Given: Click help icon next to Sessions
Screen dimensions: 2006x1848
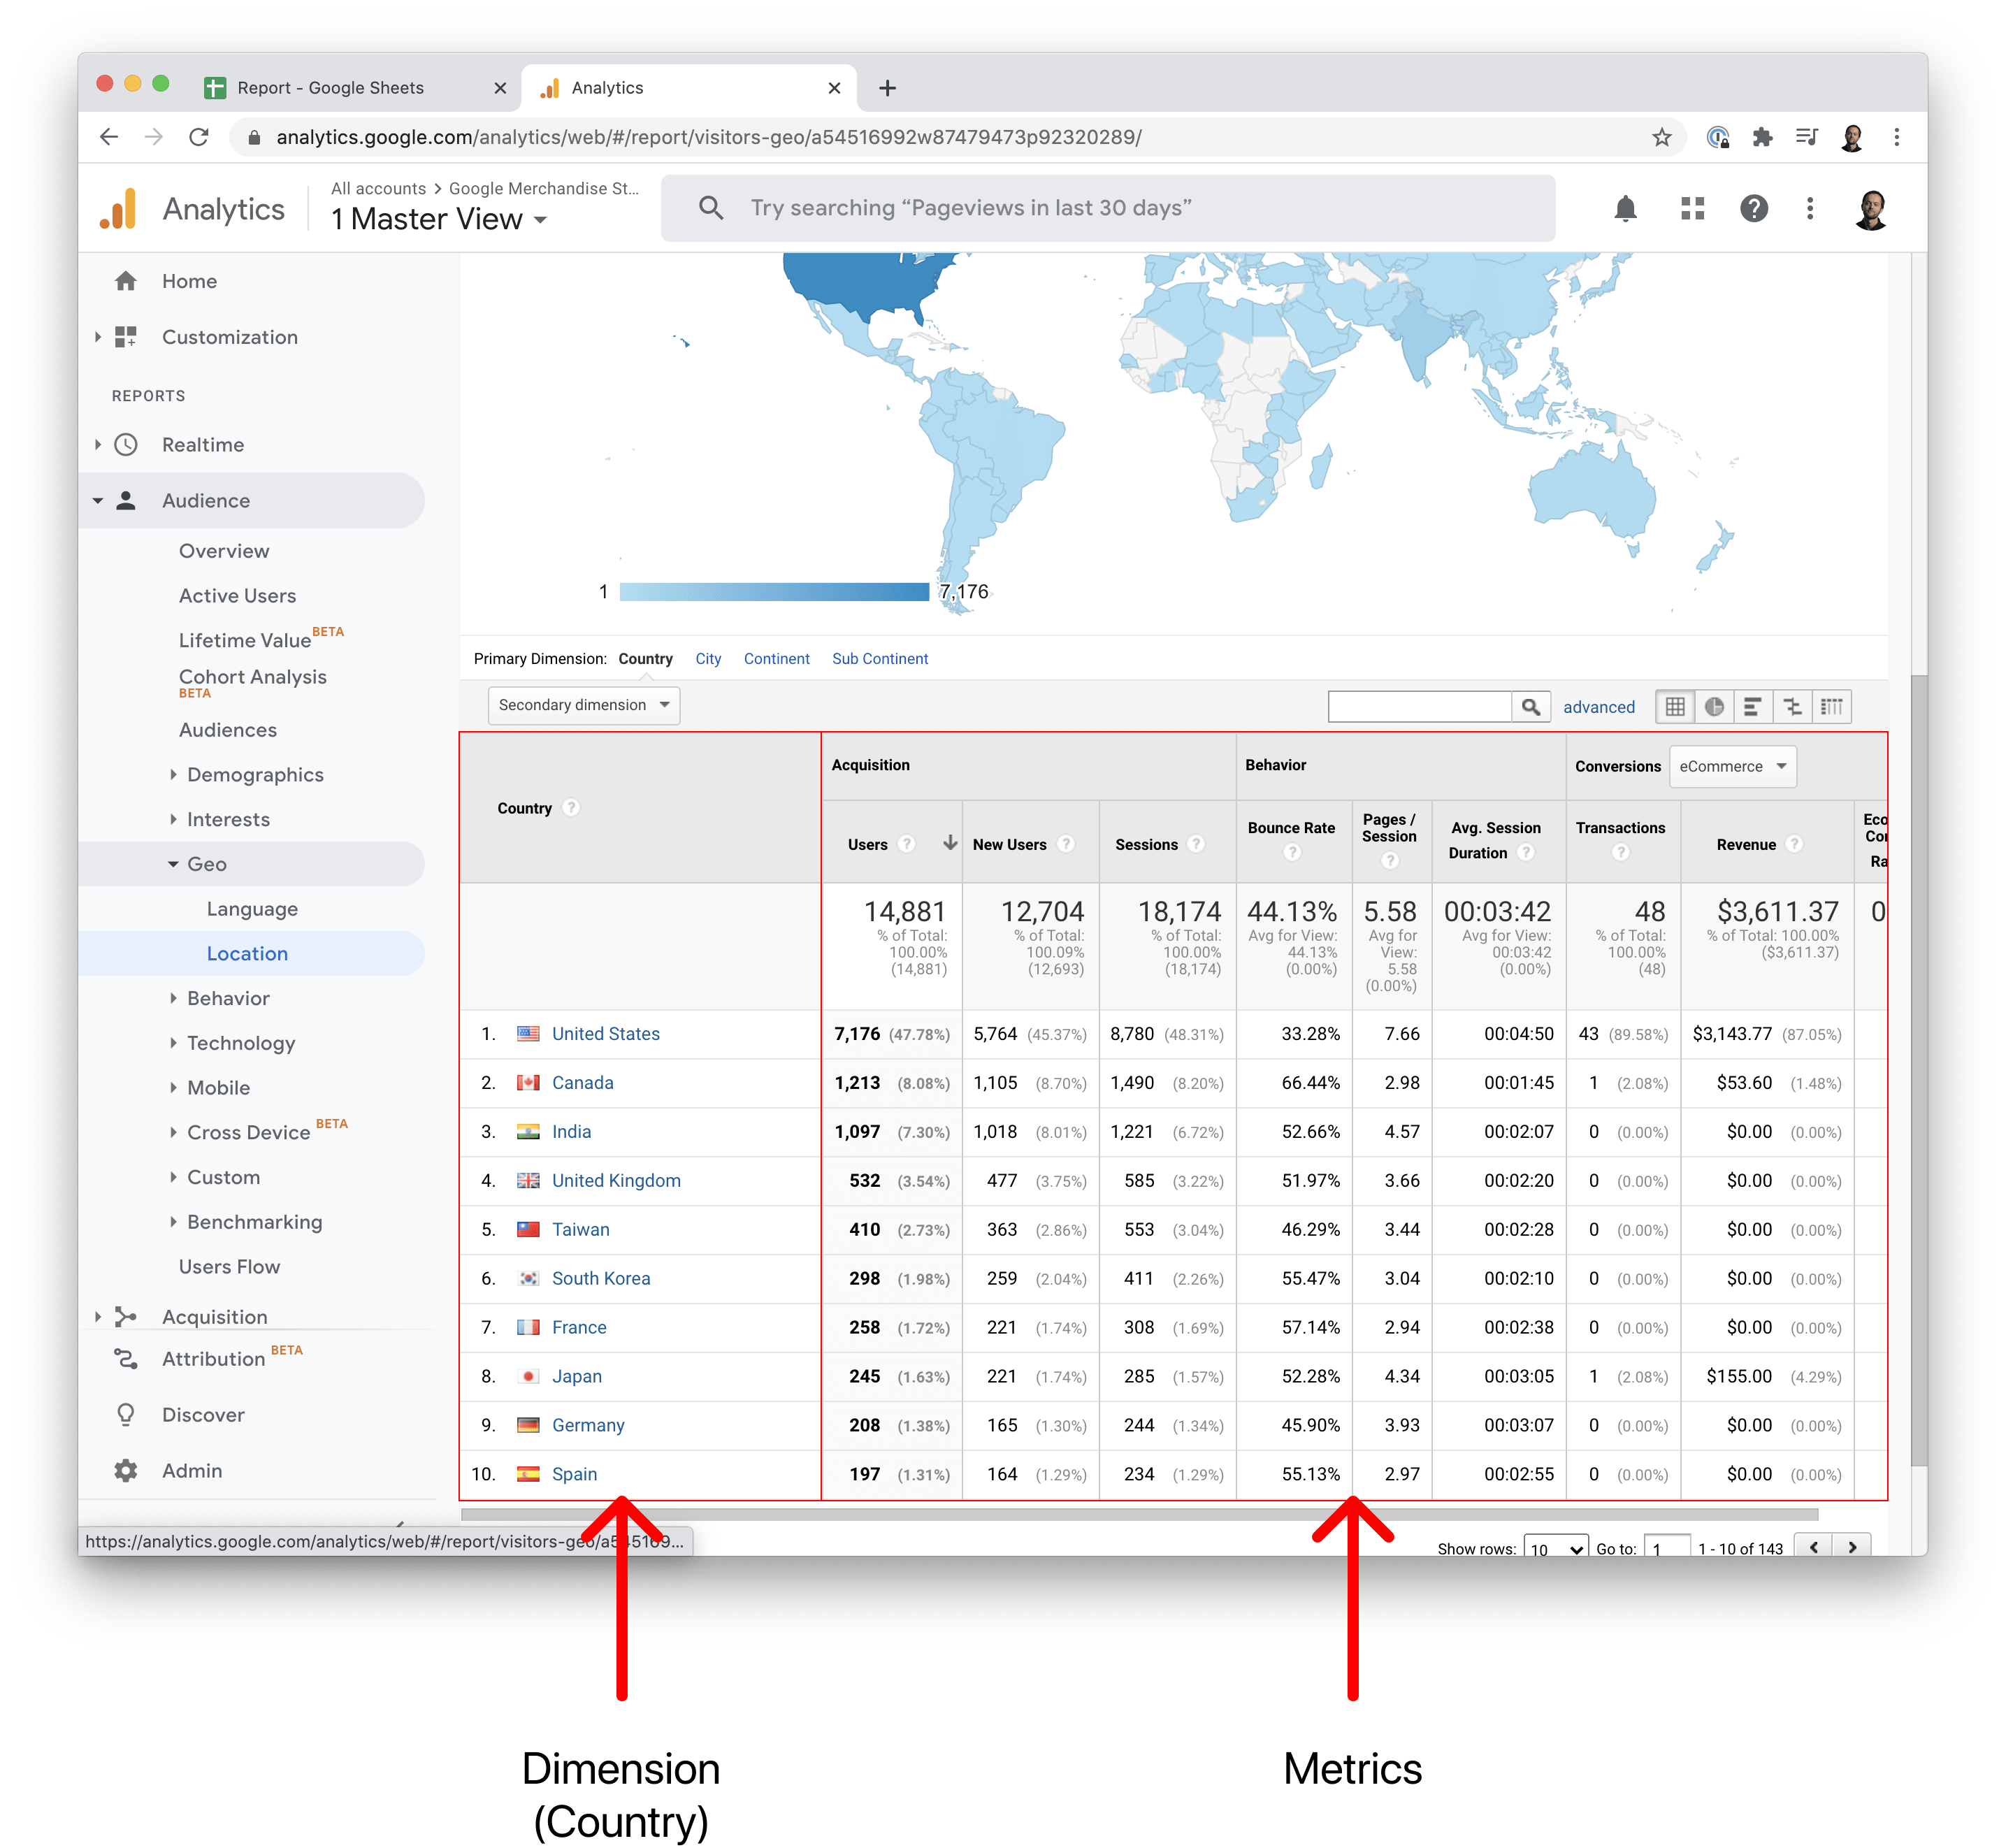Looking at the screenshot, I should point(1195,845).
